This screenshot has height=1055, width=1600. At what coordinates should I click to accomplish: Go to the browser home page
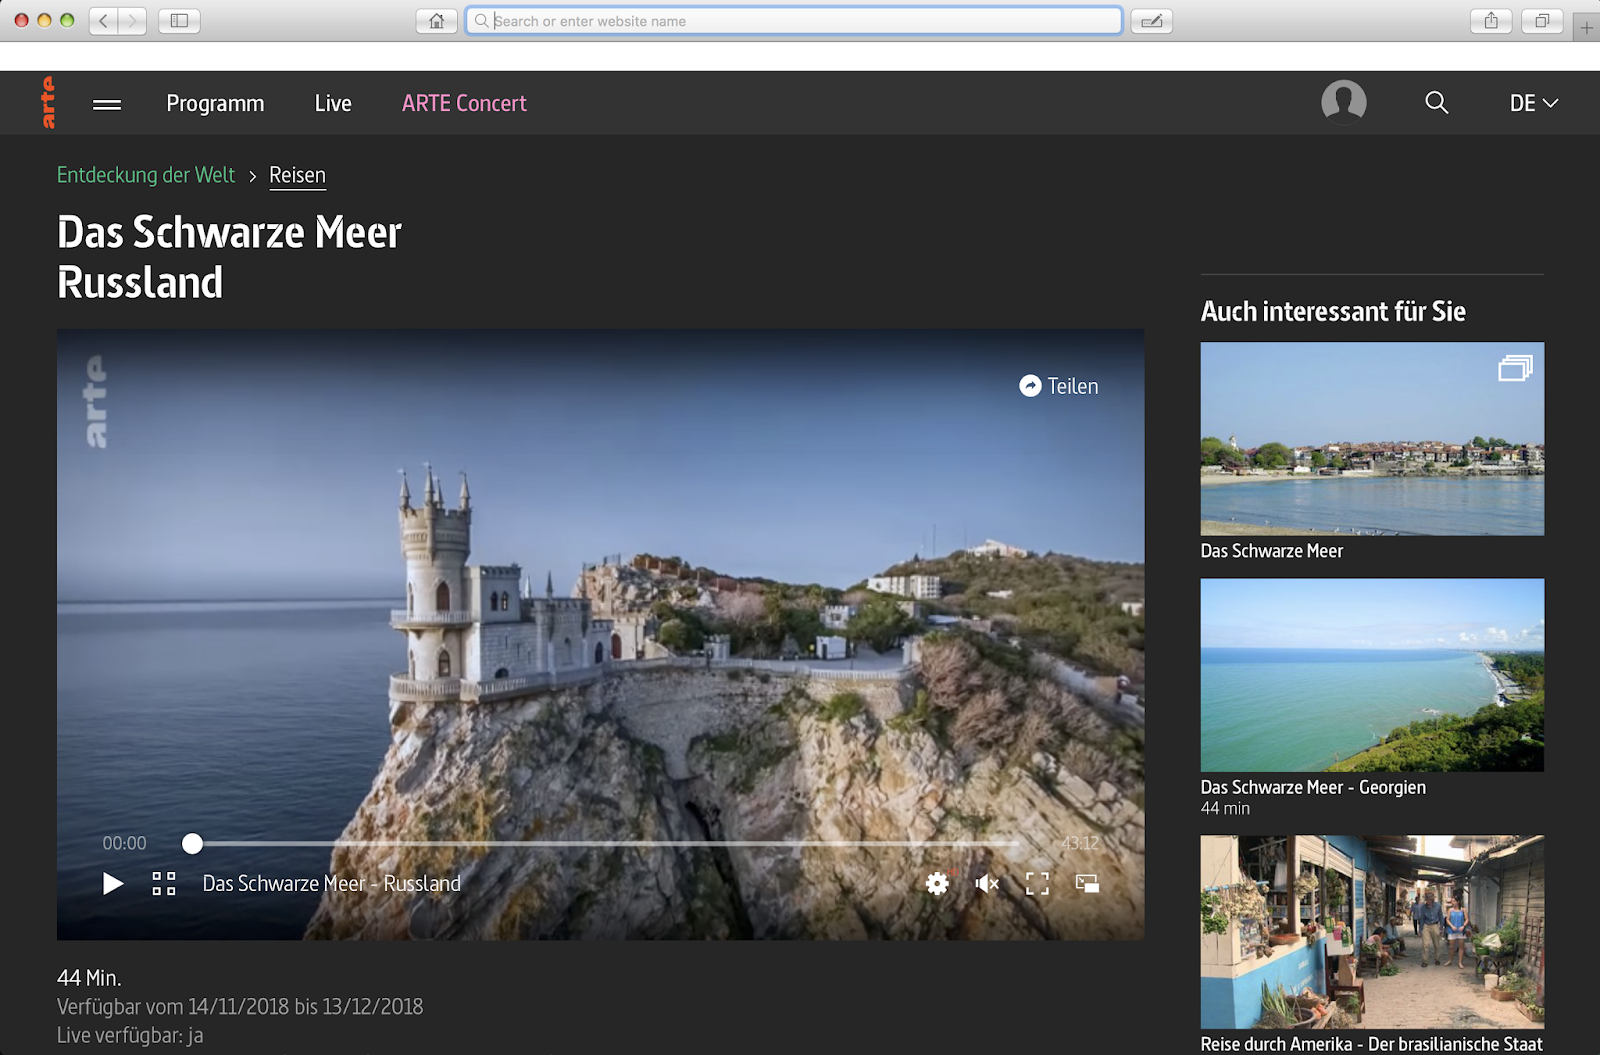coord(436,21)
